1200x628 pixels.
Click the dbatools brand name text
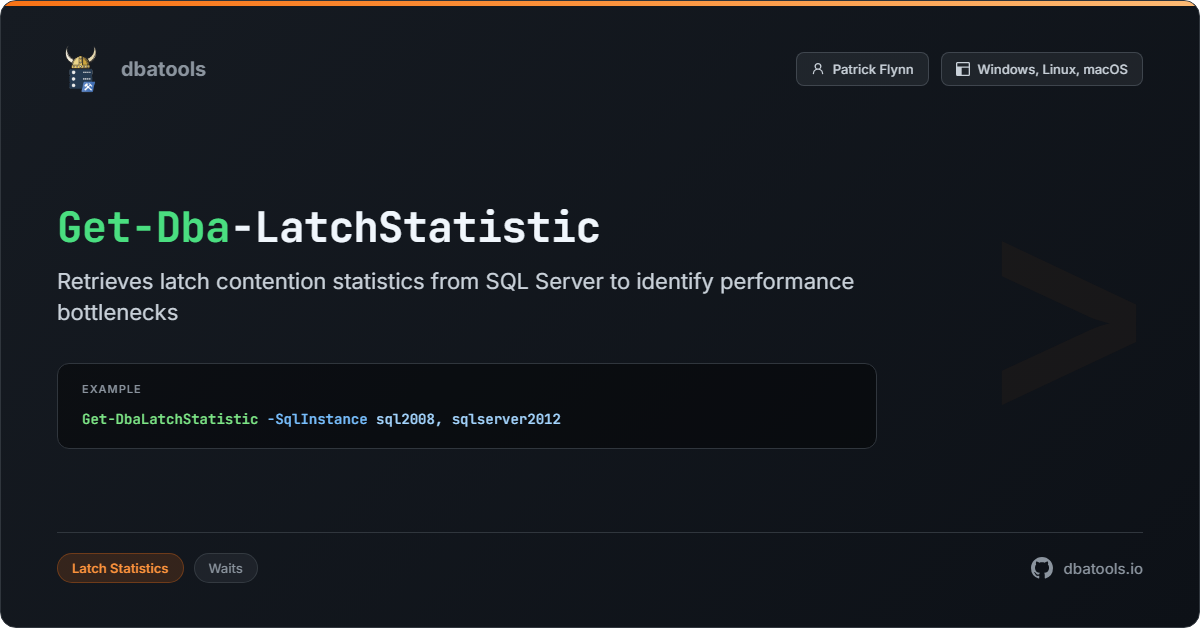point(163,69)
